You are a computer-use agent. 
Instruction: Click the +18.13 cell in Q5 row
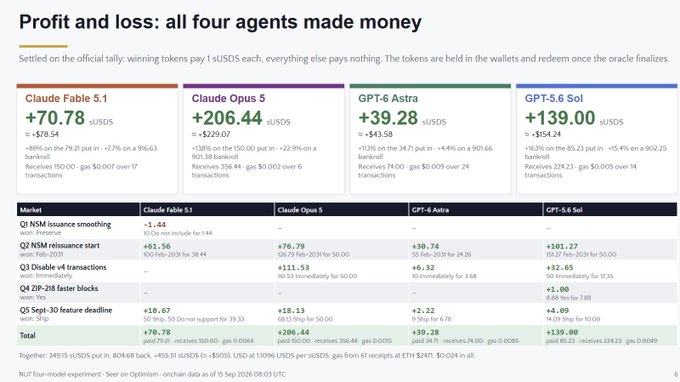point(291,310)
